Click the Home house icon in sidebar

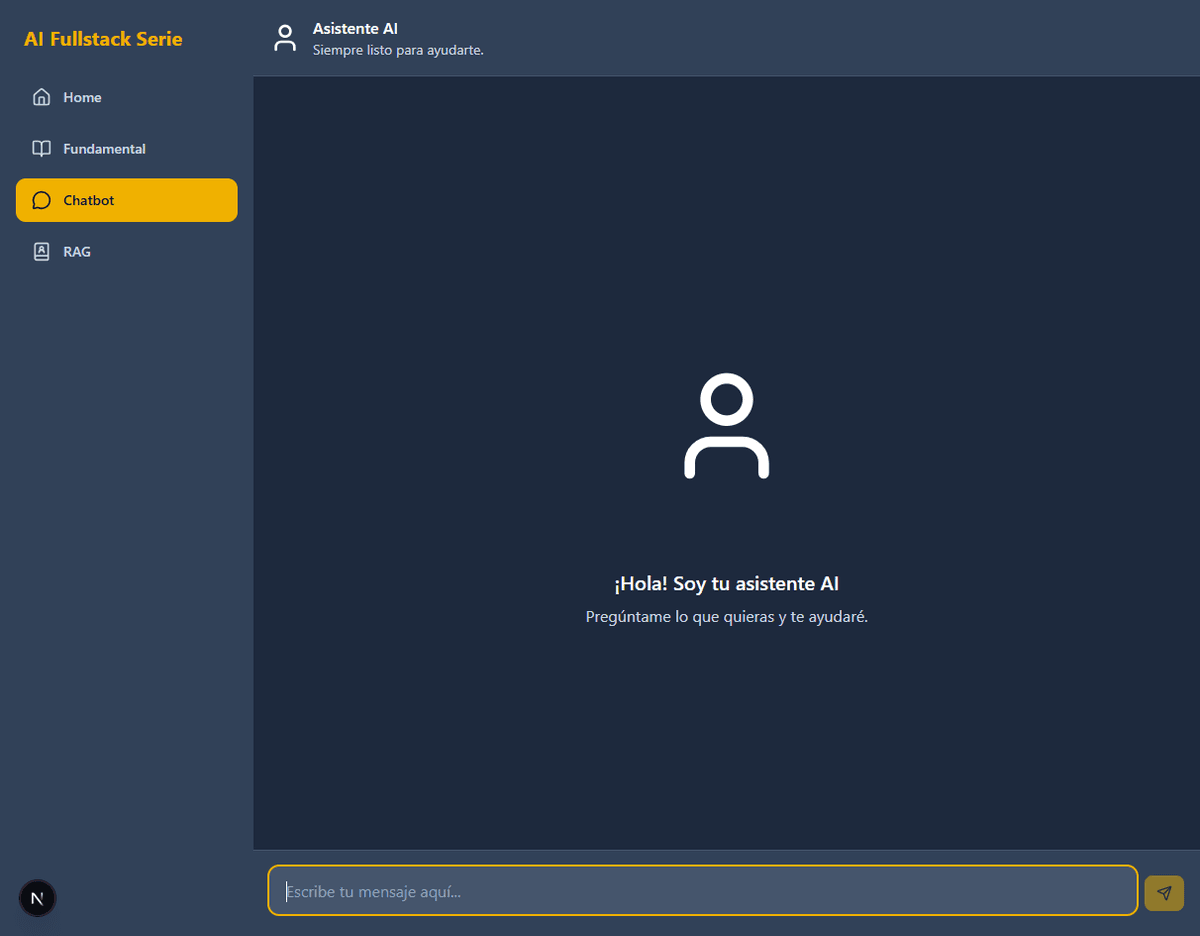pos(41,97)
